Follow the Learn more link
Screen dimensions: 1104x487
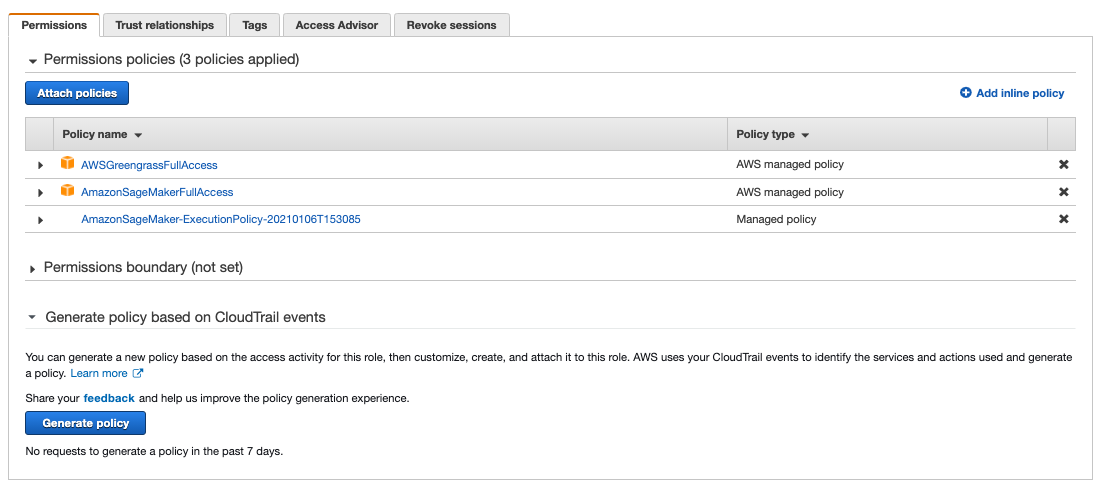coord(99,373)
